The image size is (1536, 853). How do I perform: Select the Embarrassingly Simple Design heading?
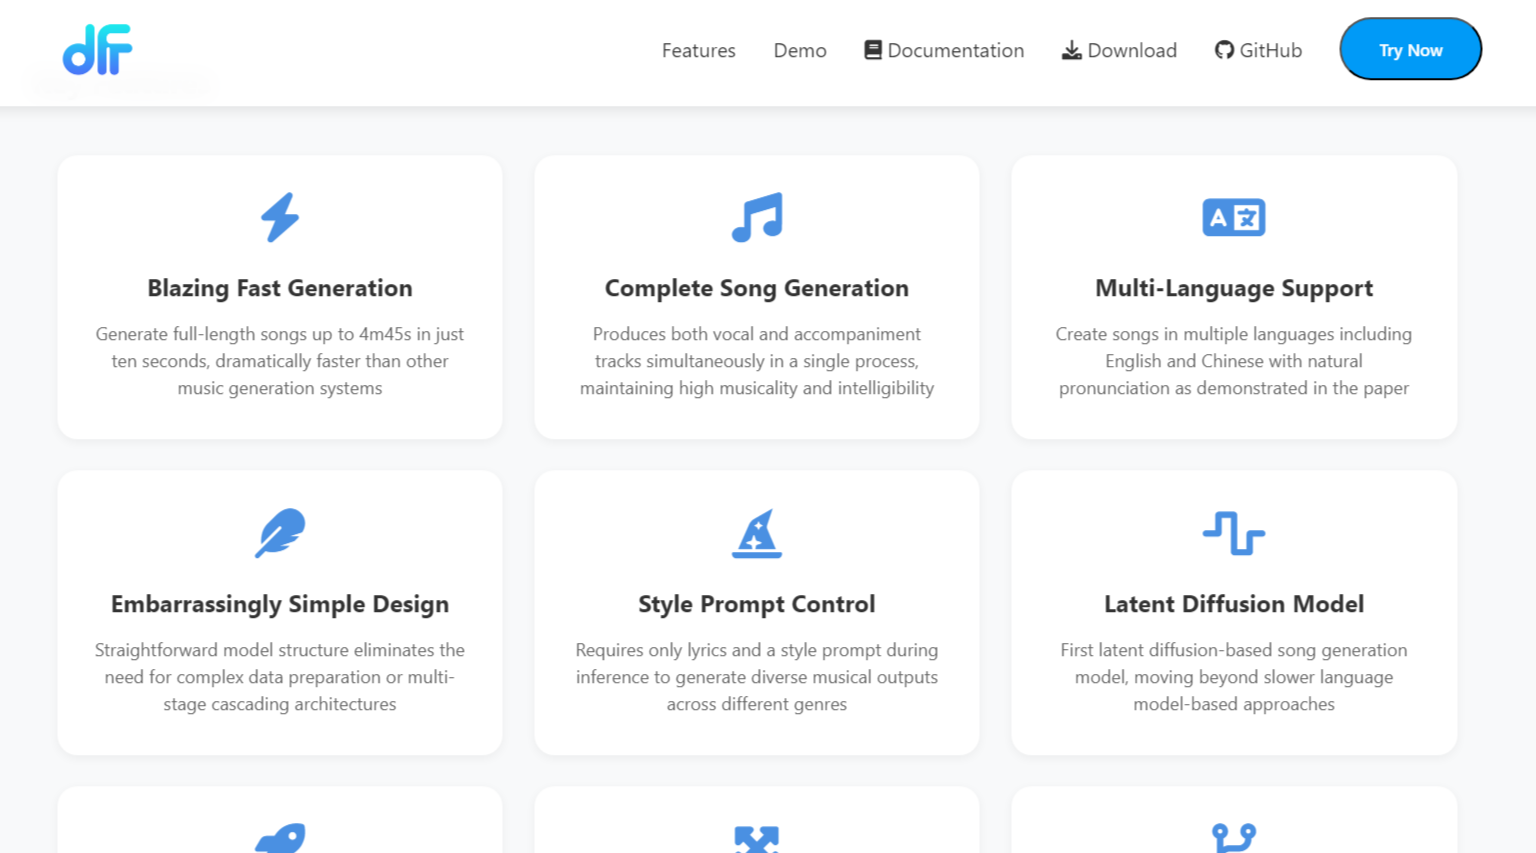(x=280, y=604)
